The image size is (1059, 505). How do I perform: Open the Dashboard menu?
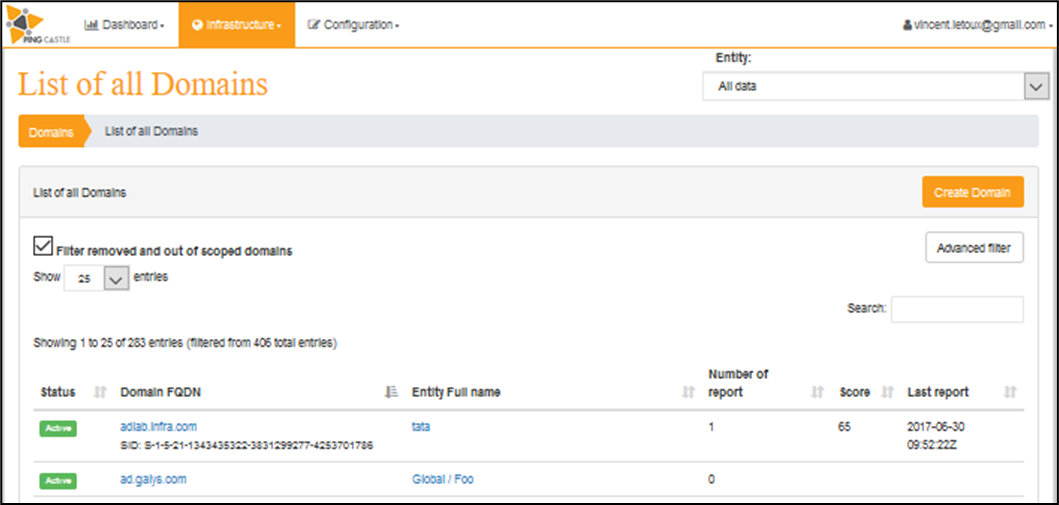pyautogui.click(x=124, y=25)
